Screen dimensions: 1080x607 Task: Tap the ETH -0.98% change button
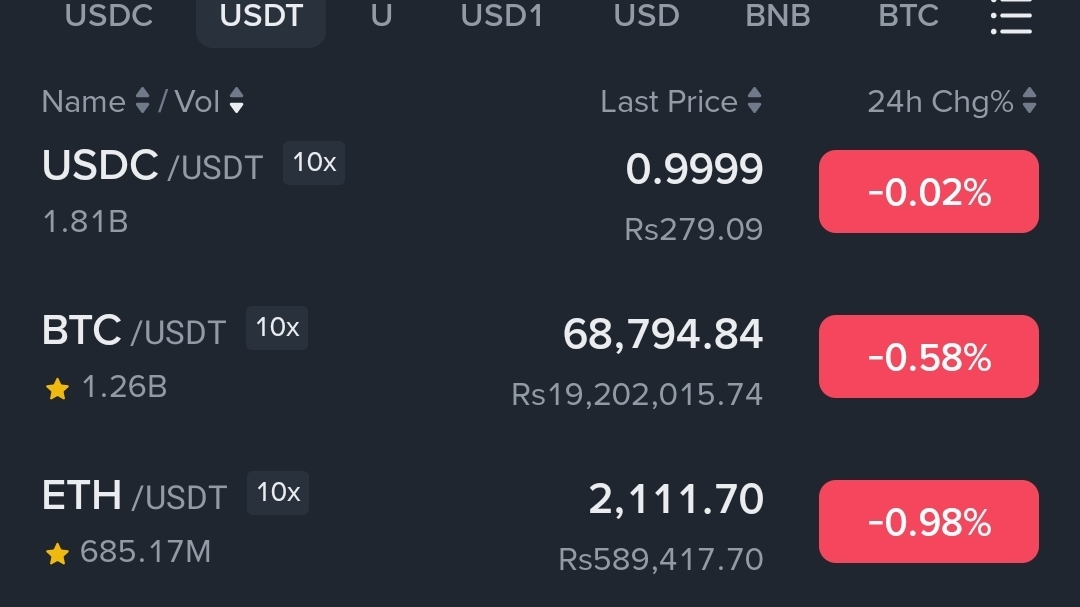pyautogui.click(x=928, y=522)
